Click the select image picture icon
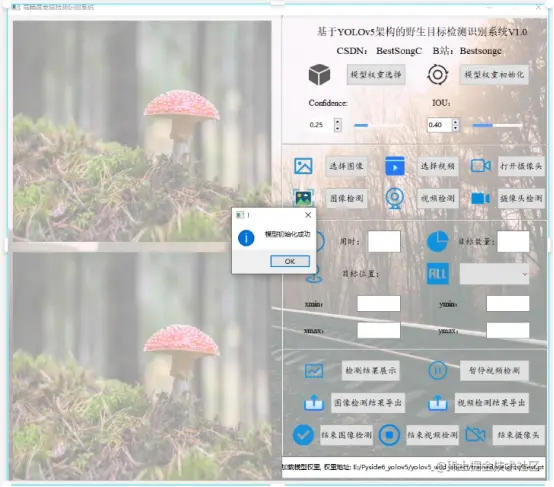Image resolution: width=554 pixels, height=487 pixels. (x=303, y=166)
